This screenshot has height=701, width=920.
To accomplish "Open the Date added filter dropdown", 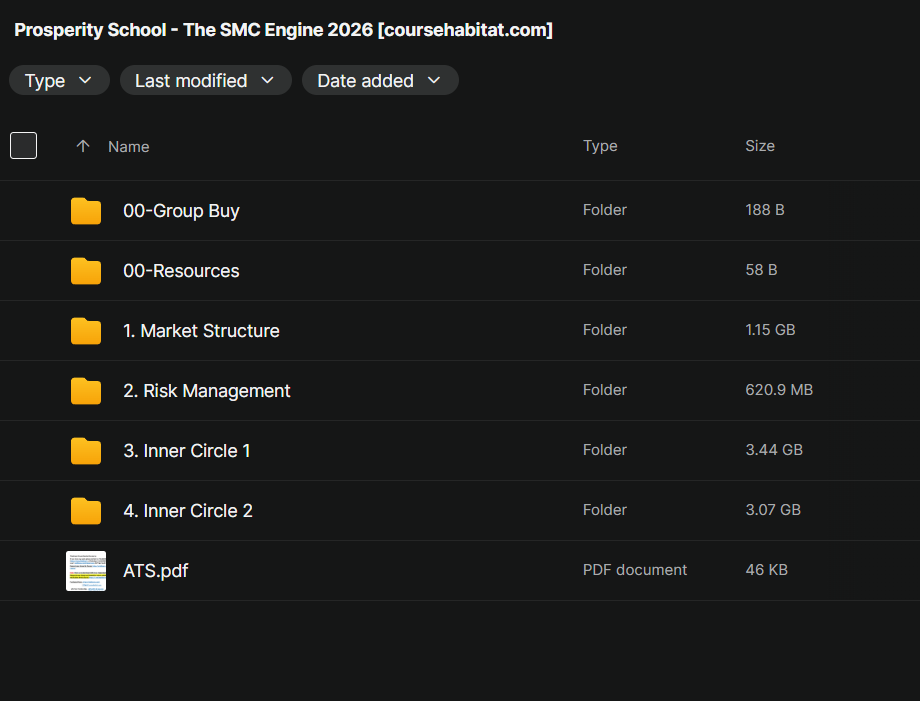I will coord(380,80).
